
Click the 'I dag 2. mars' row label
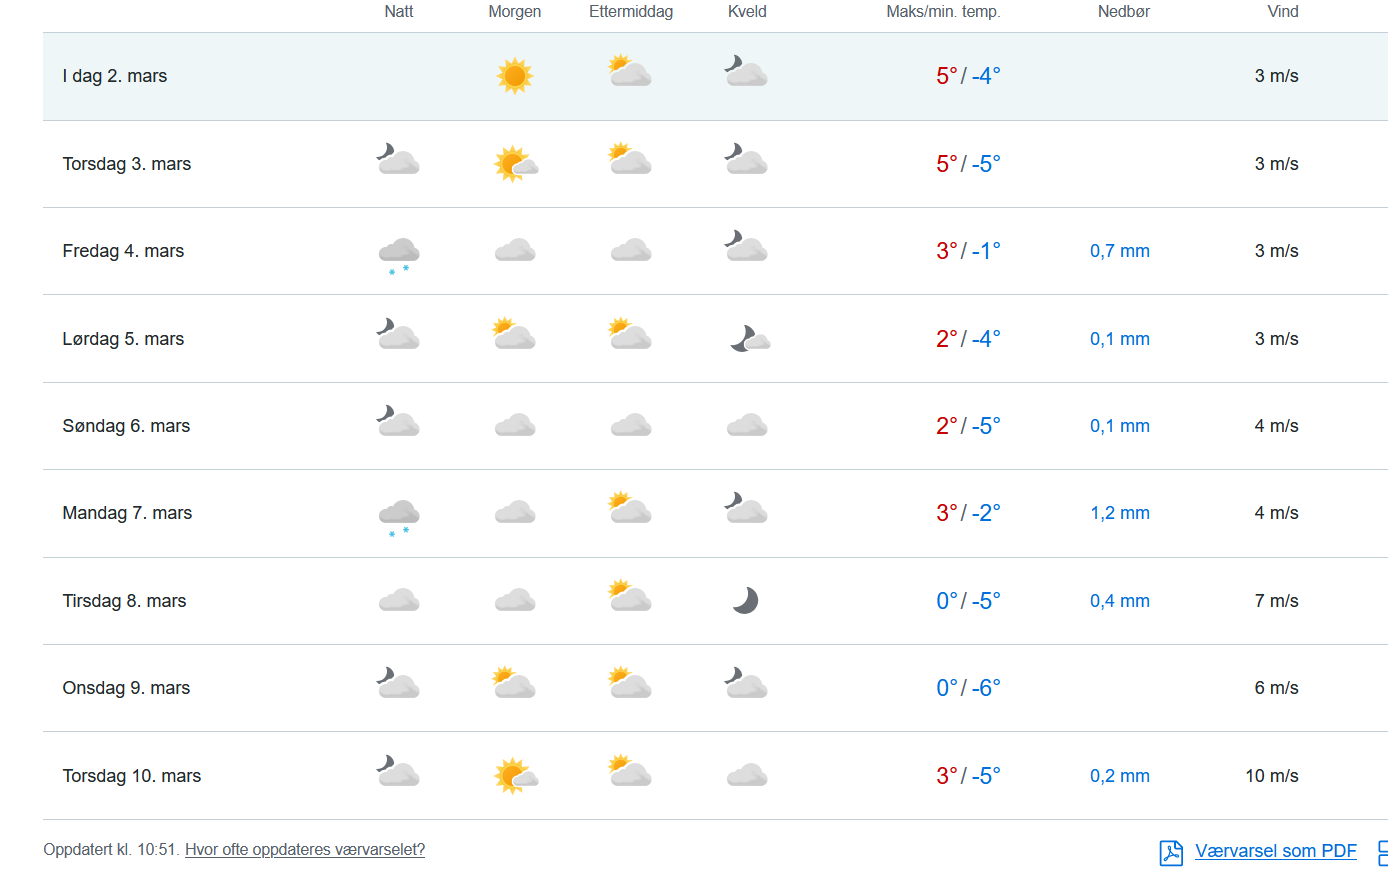pyautogui.click(x=114, y=76)
